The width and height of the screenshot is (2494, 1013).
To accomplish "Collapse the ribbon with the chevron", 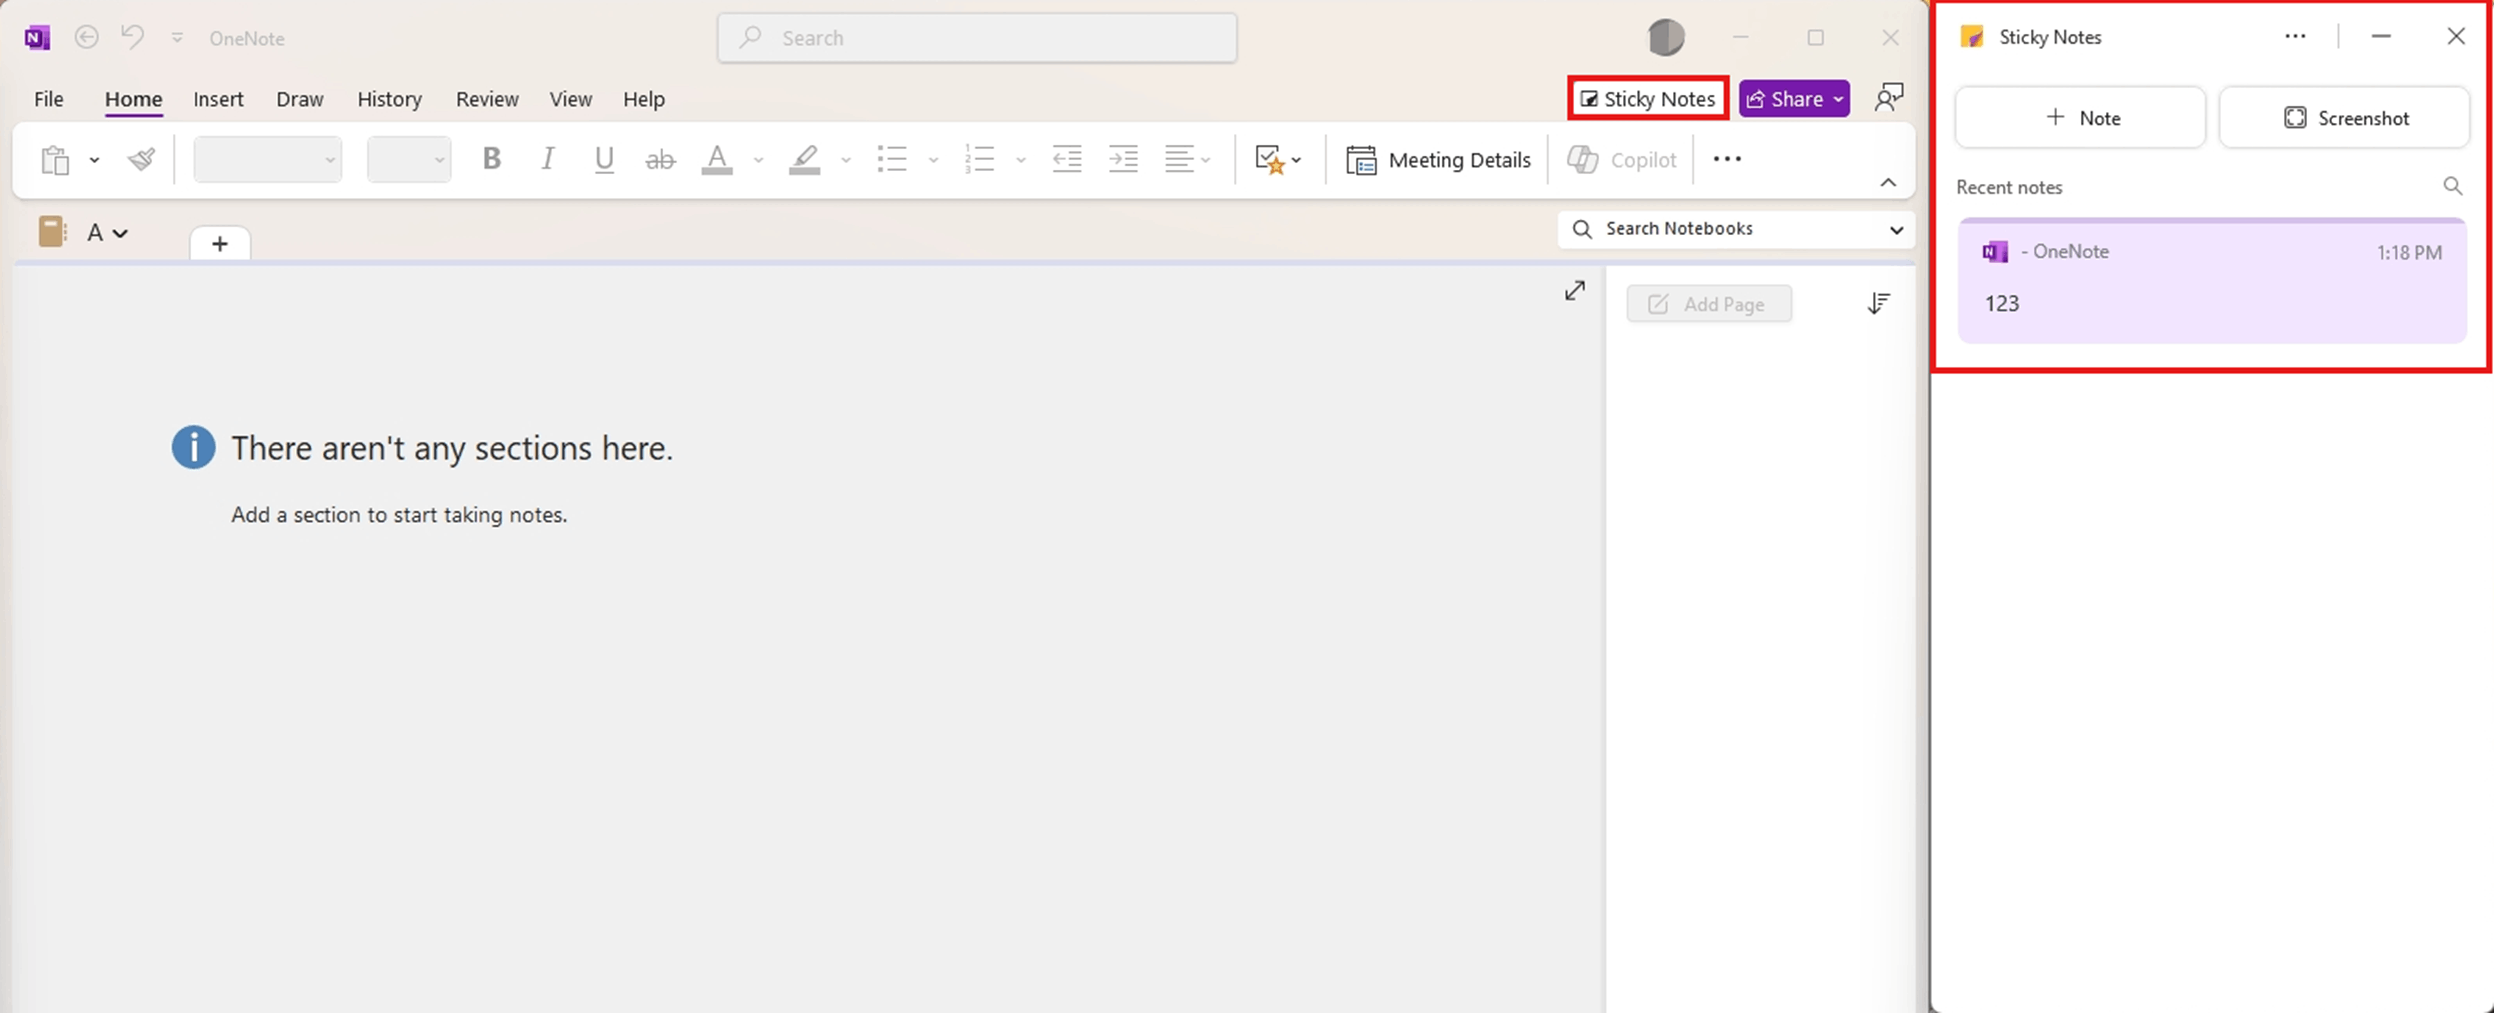I will pyautogui.click(x=1888, y=182).
